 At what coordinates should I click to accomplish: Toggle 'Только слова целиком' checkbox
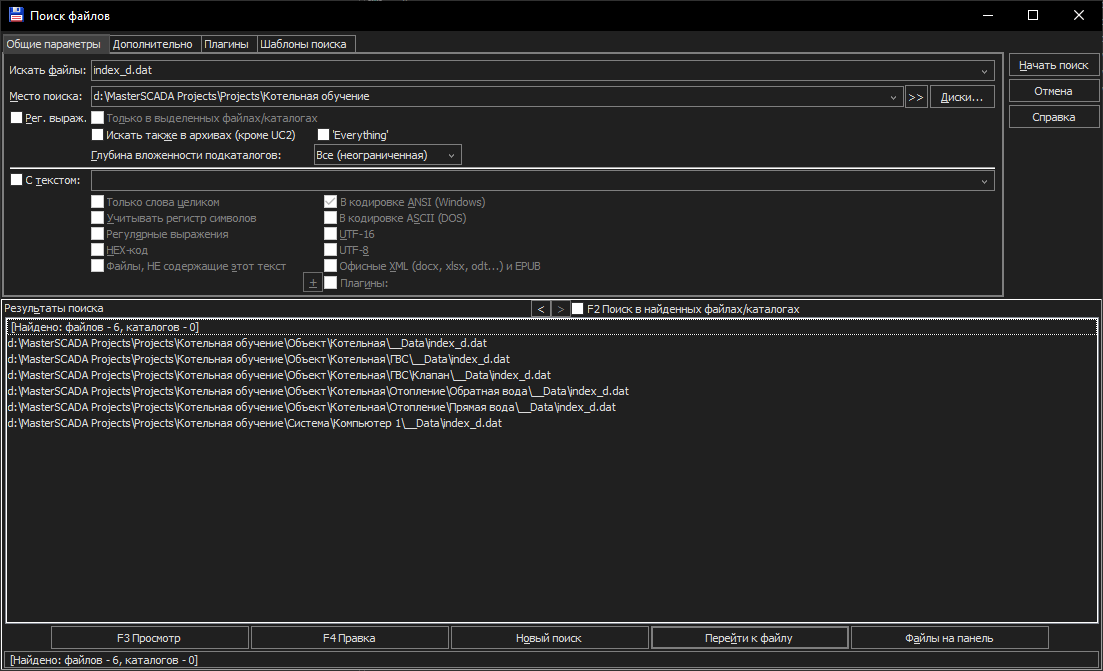pyautogui.click(x=97, y=202)
